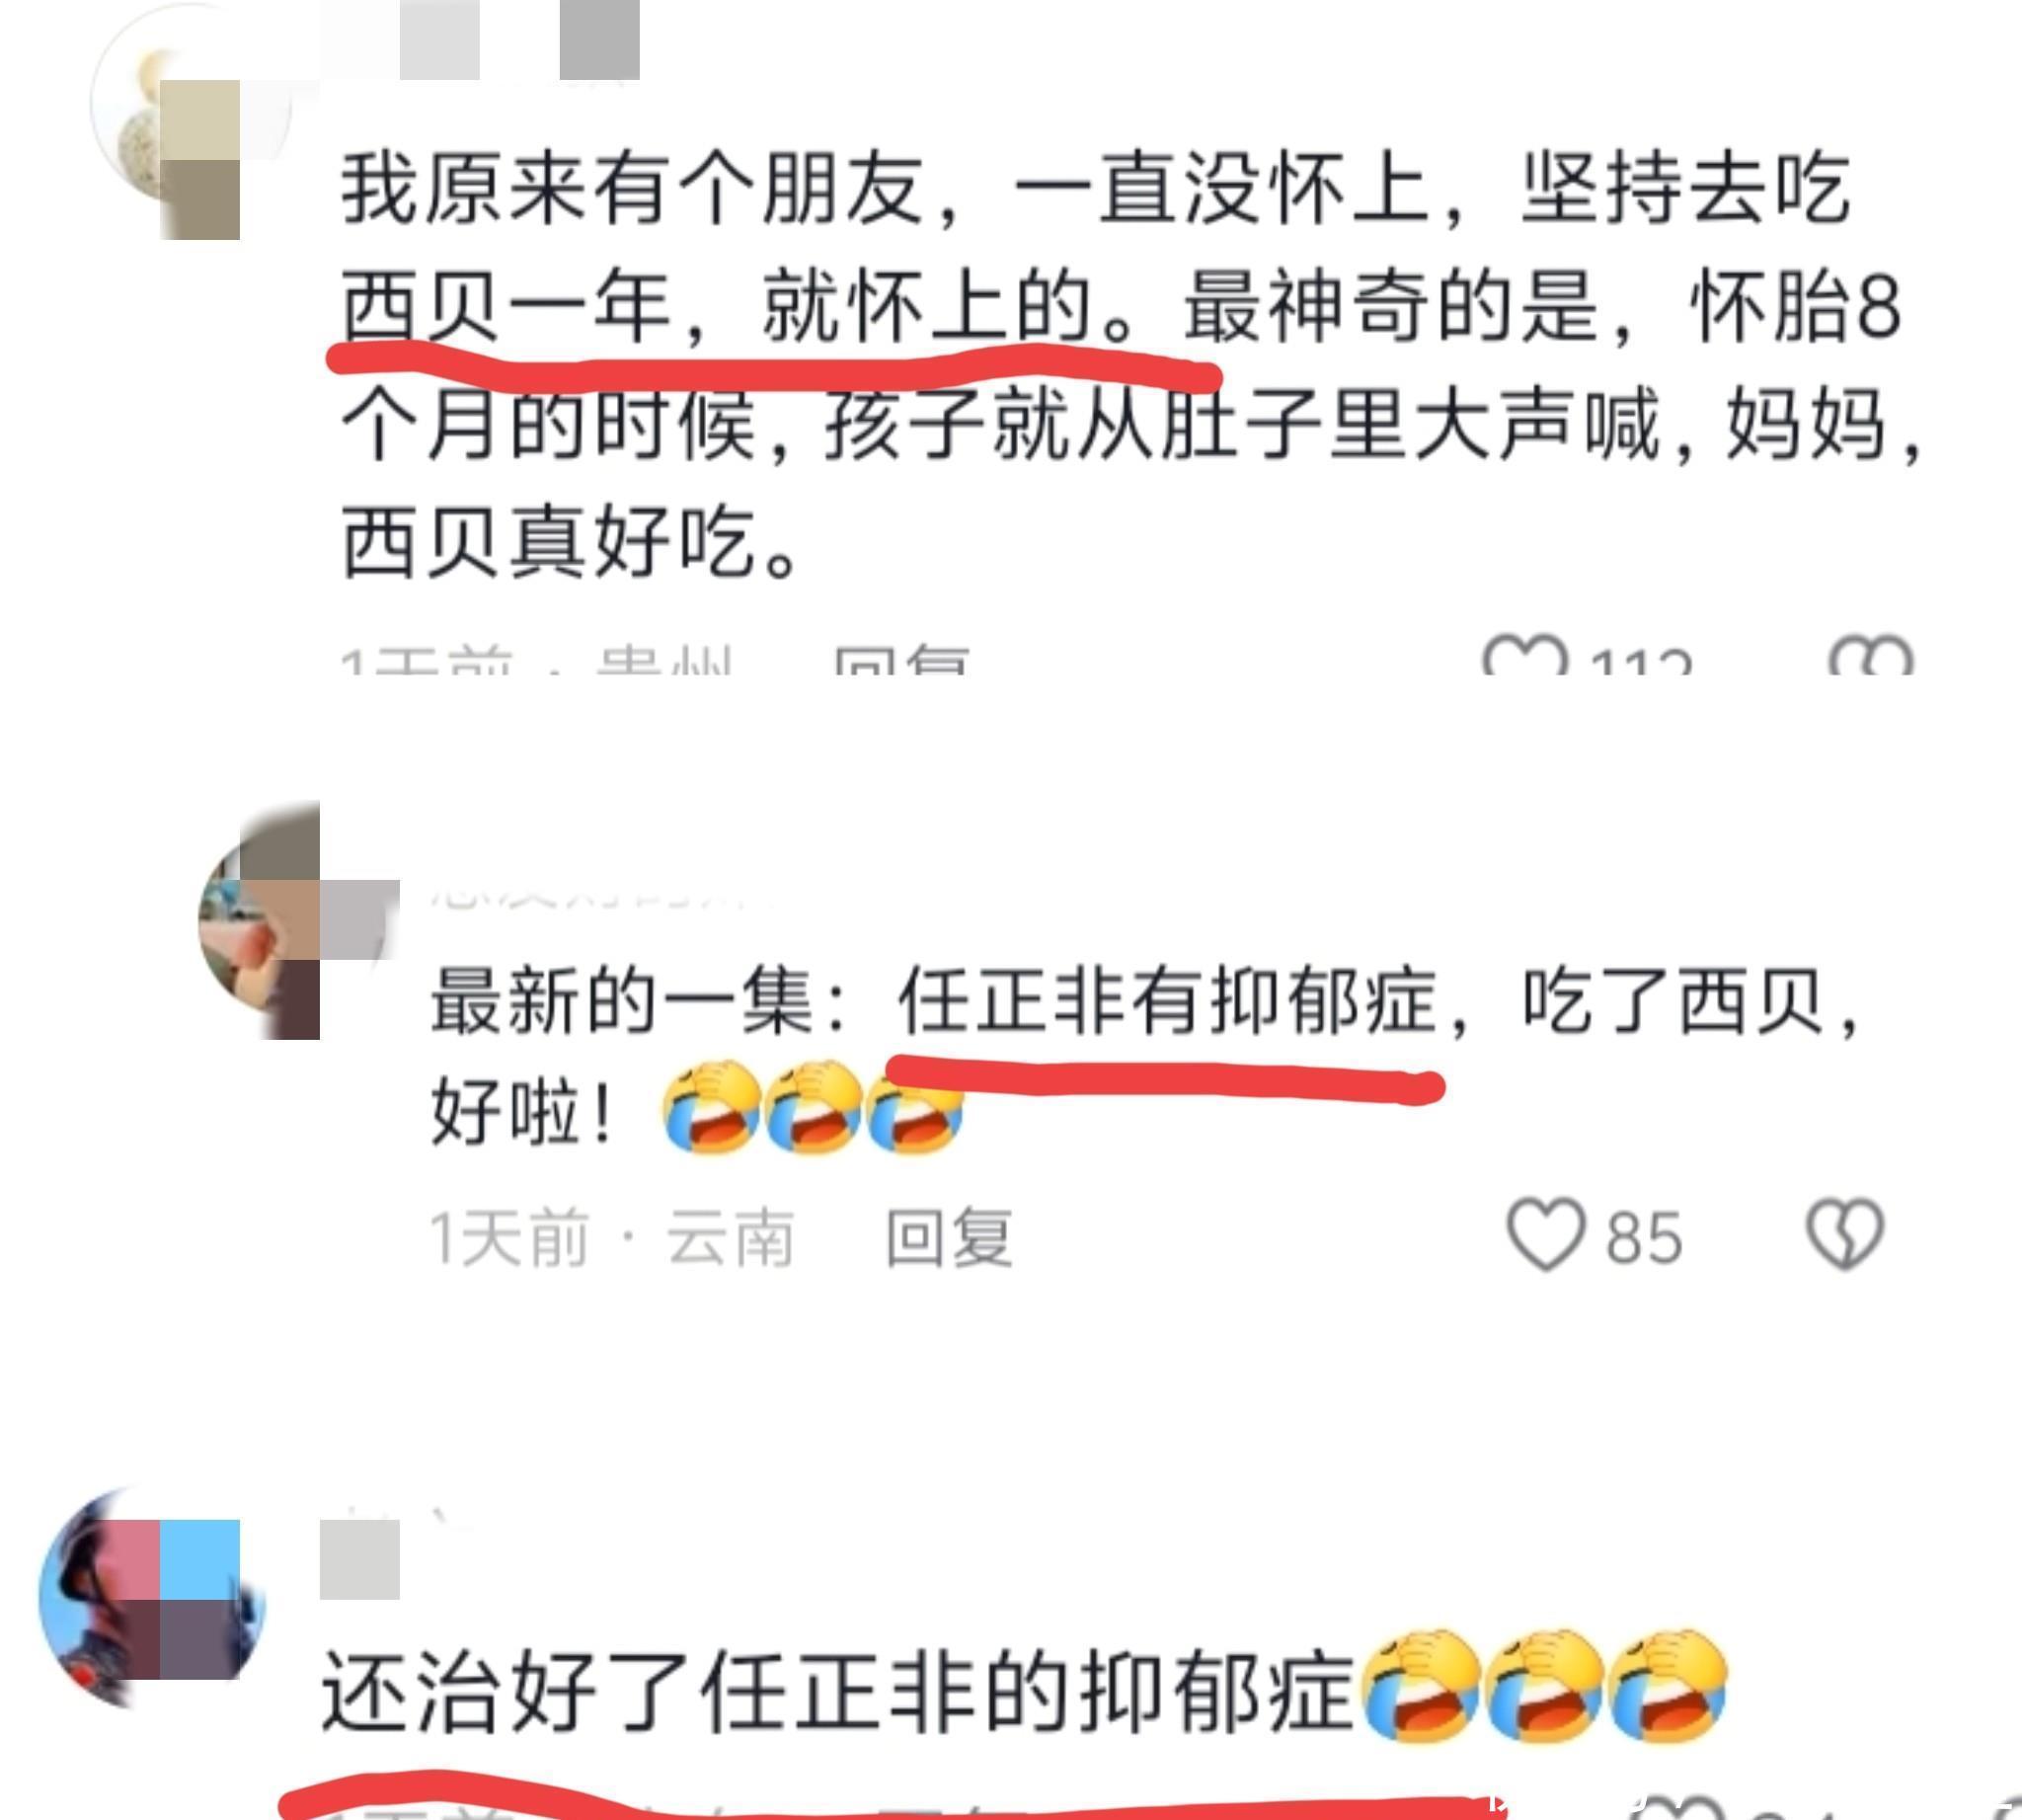The image size is (2022, 1820).
Task: Select the comment text 最新的一集
Action: point(625,1002)
